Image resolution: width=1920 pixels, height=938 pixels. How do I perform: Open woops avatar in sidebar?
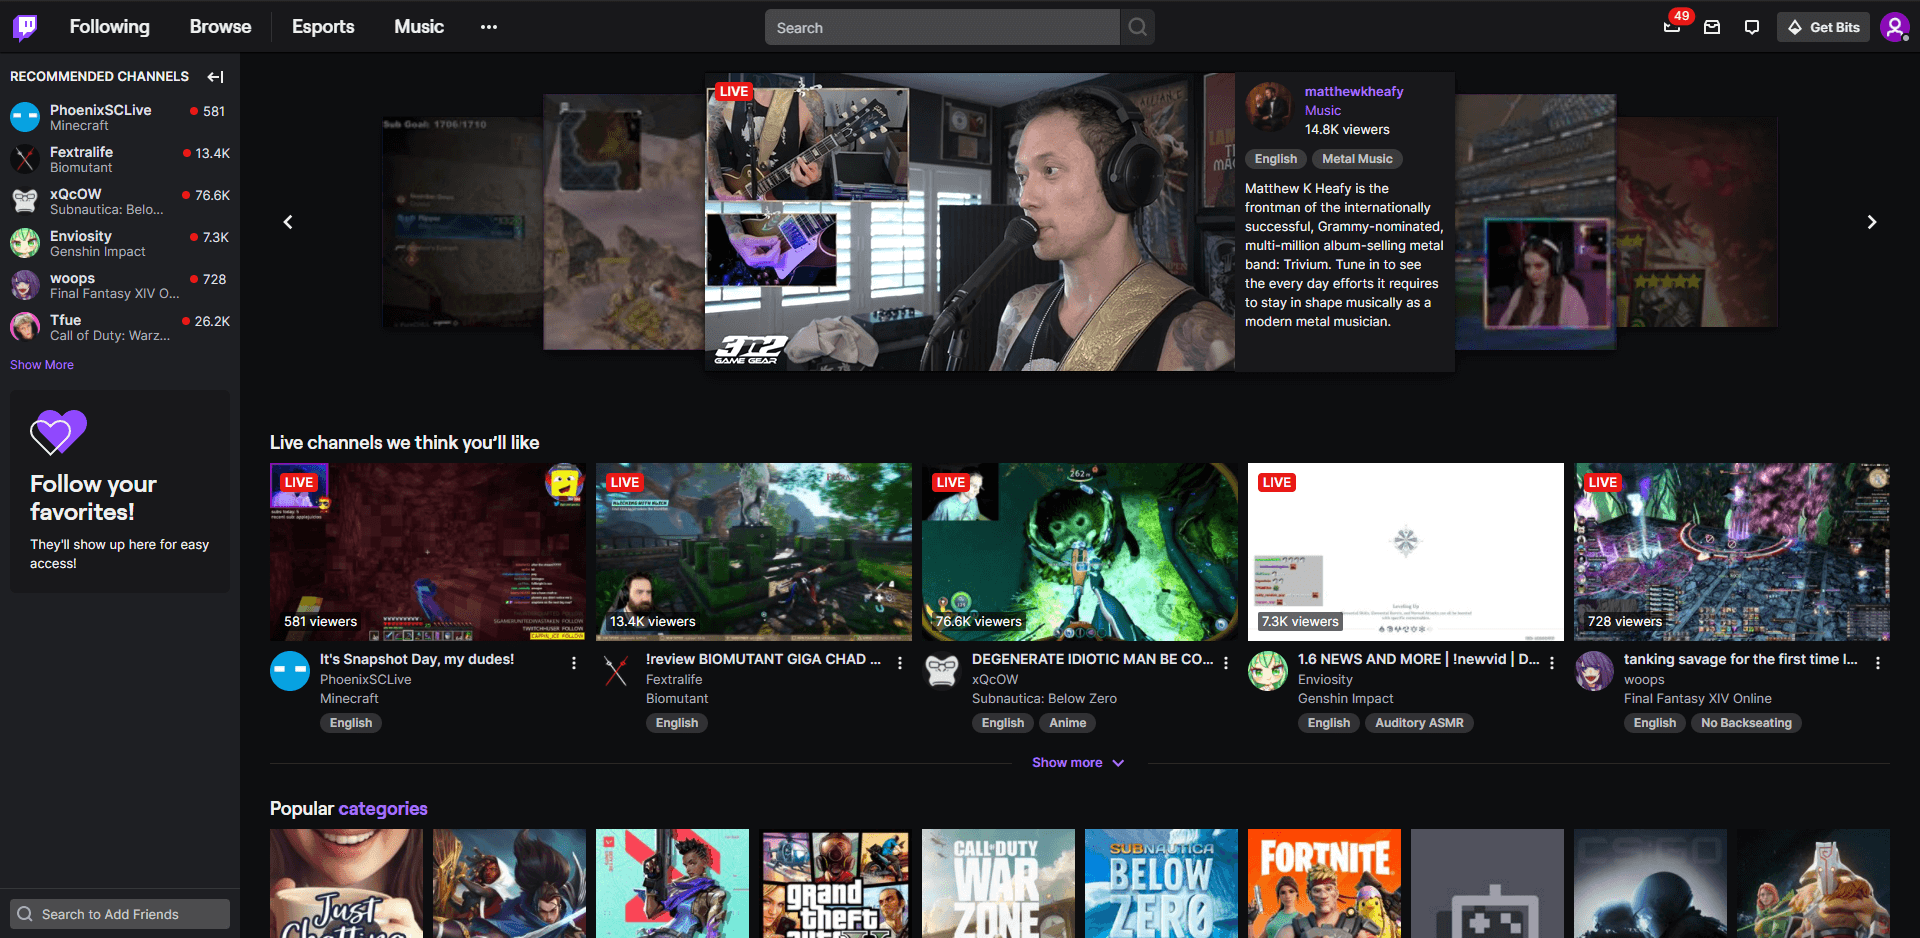click(x=25, y=285)
